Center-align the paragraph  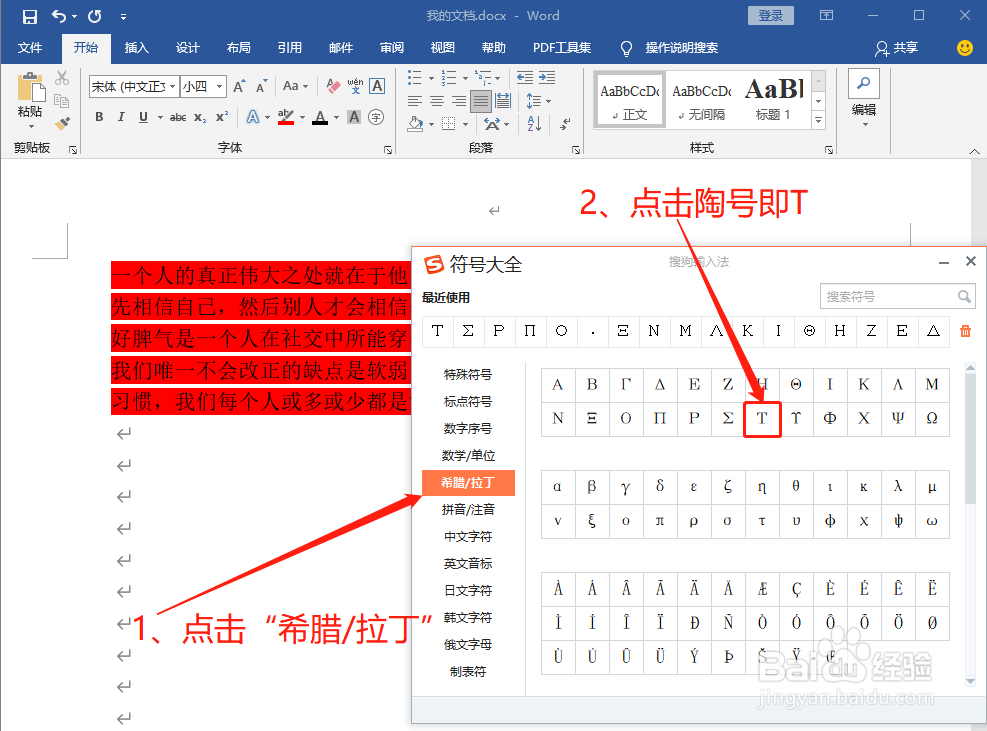[437, 101]
